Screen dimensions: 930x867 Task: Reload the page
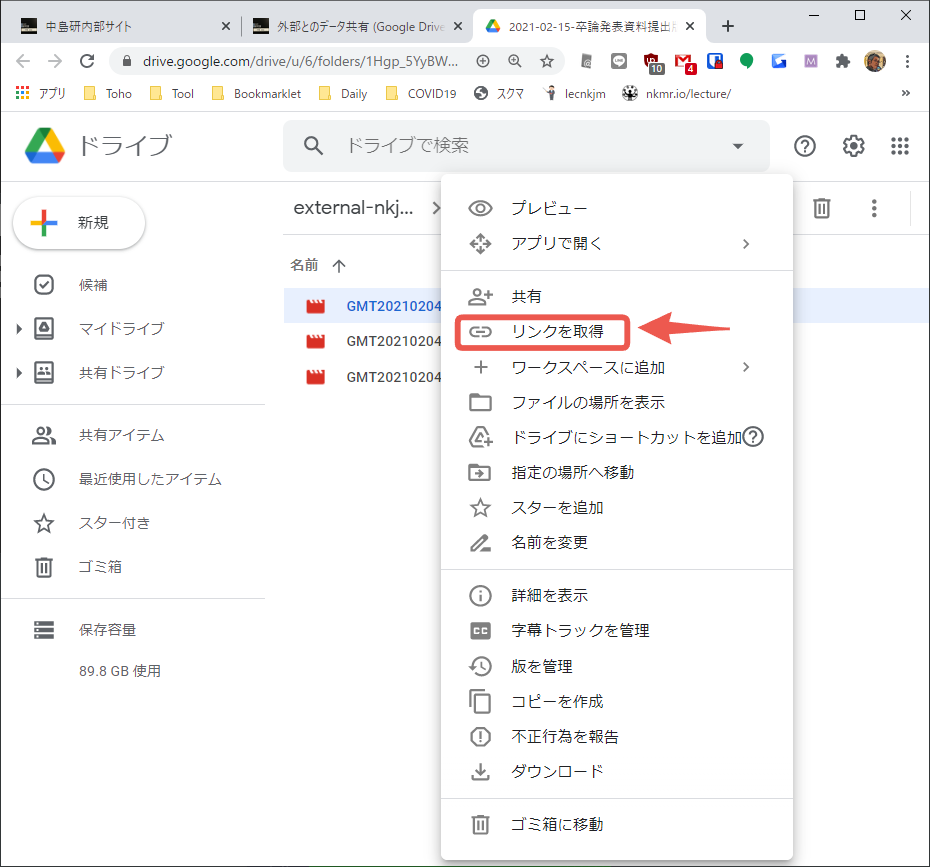click(x=87, y=60)
